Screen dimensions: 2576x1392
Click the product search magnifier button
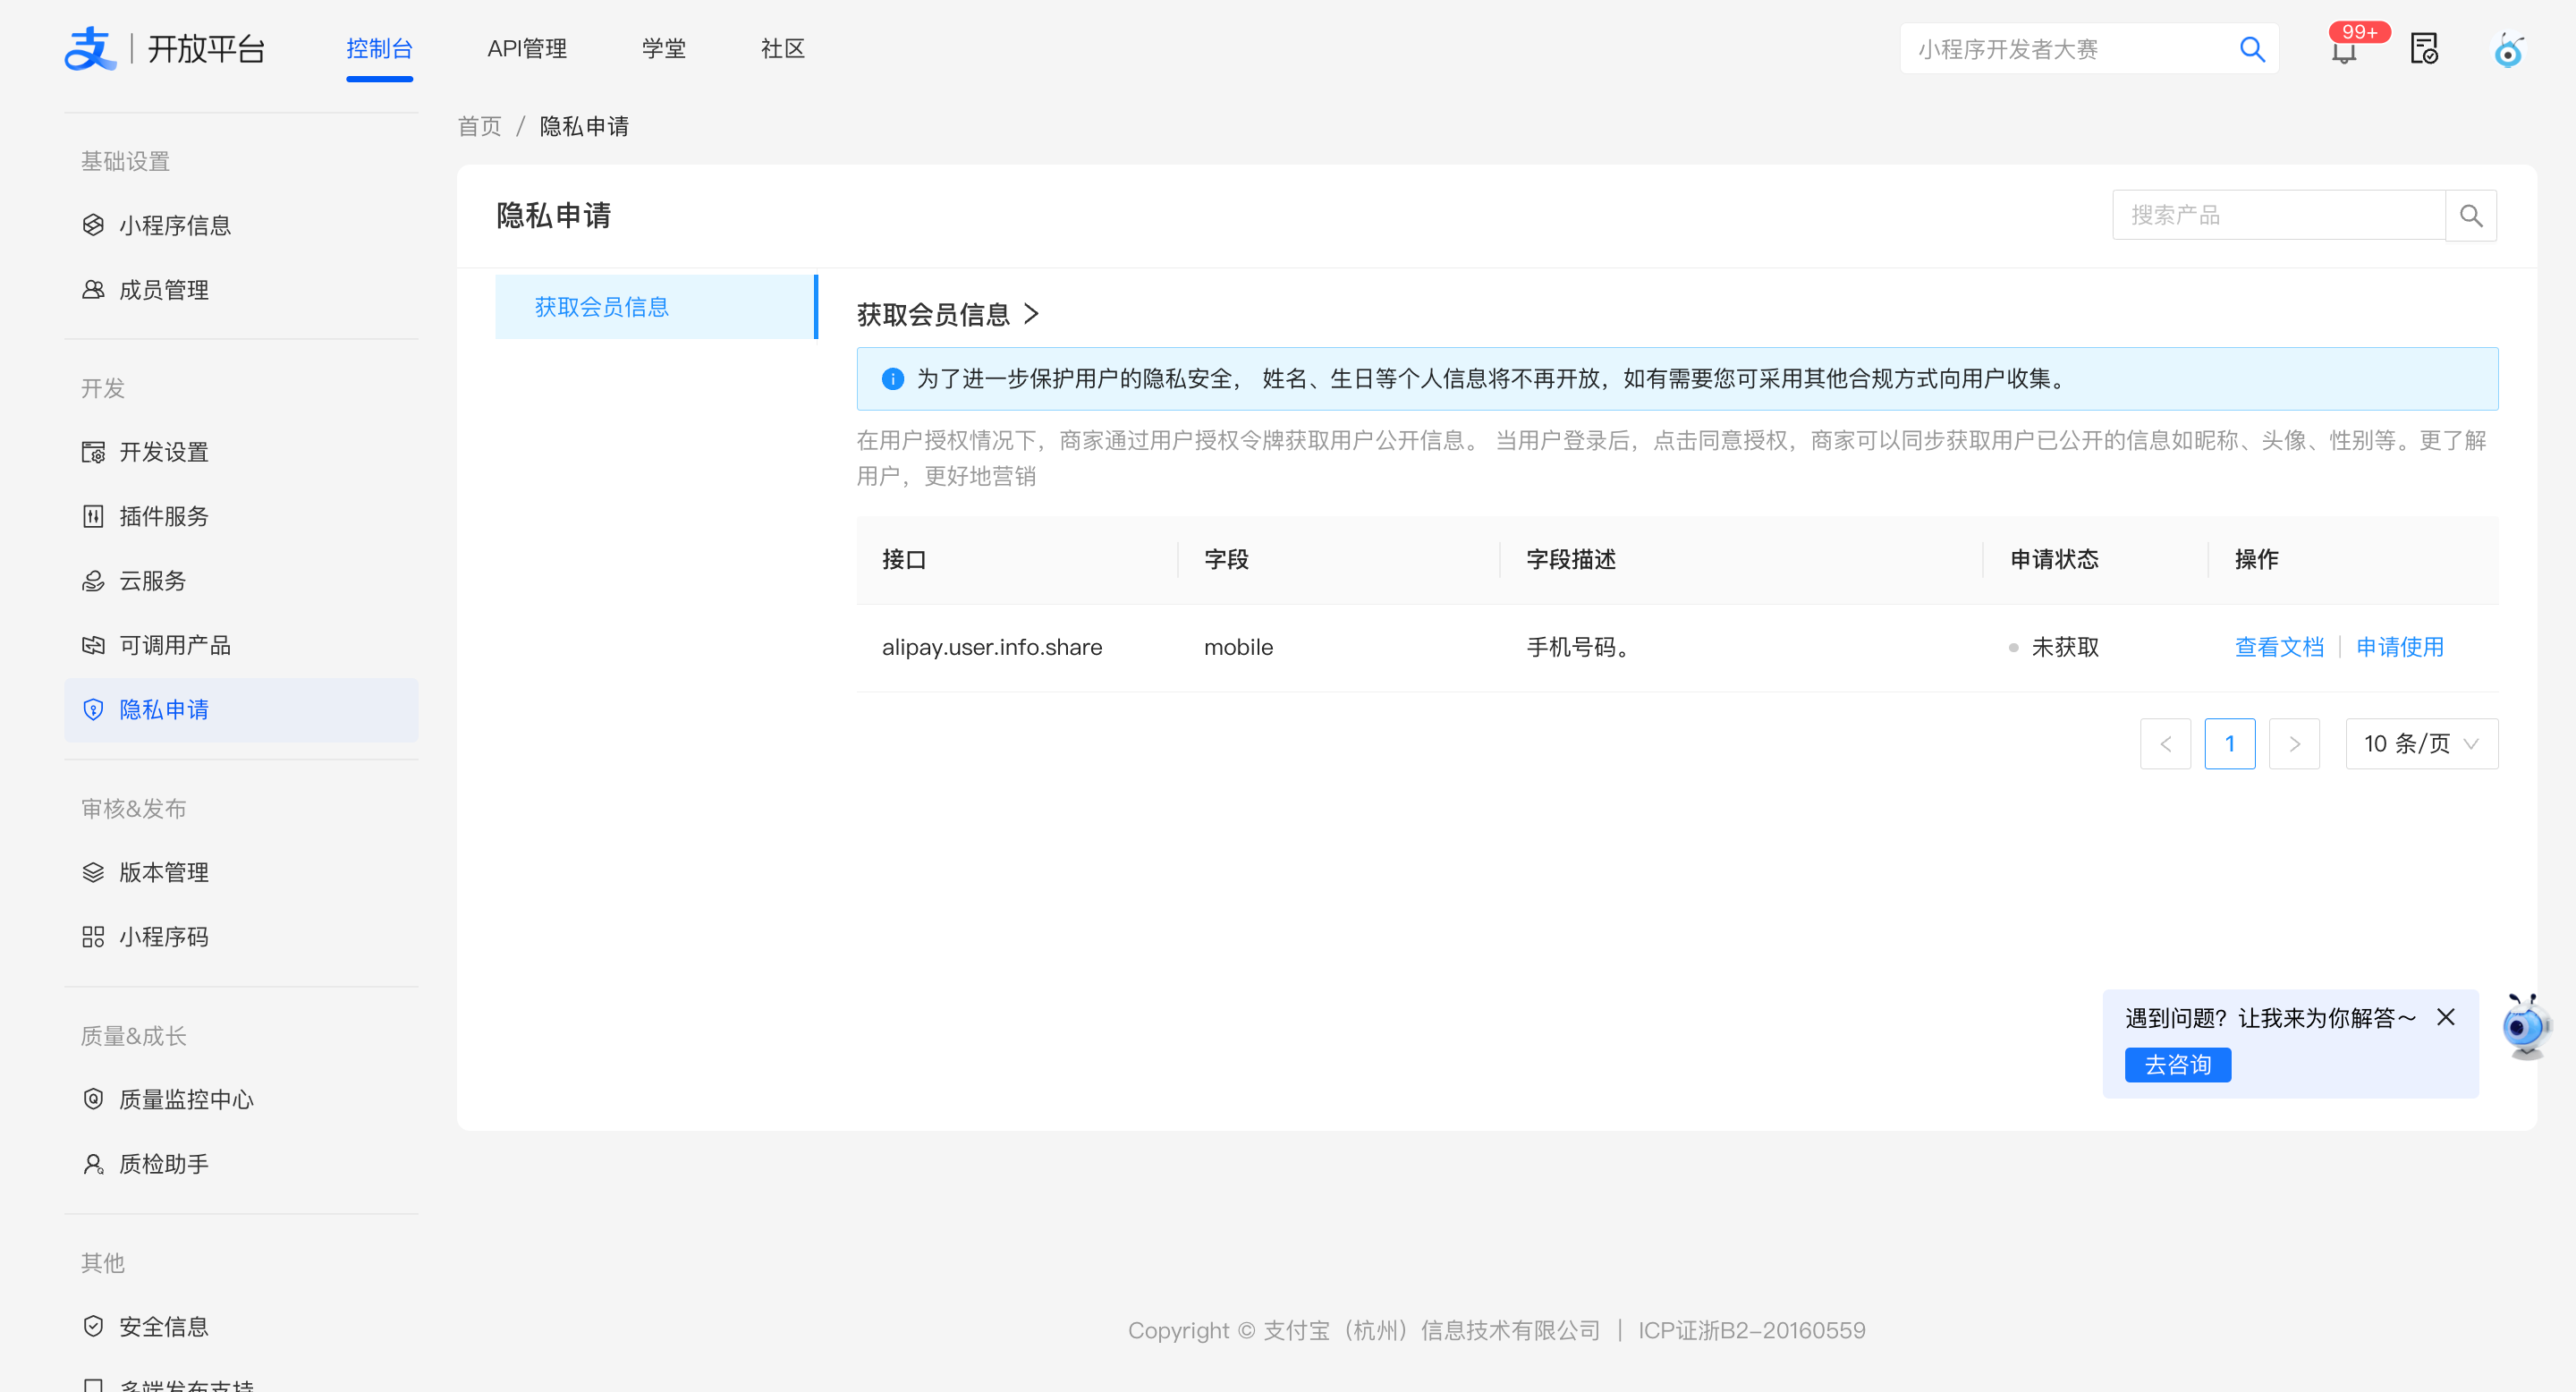click(x=2470, y=215)
